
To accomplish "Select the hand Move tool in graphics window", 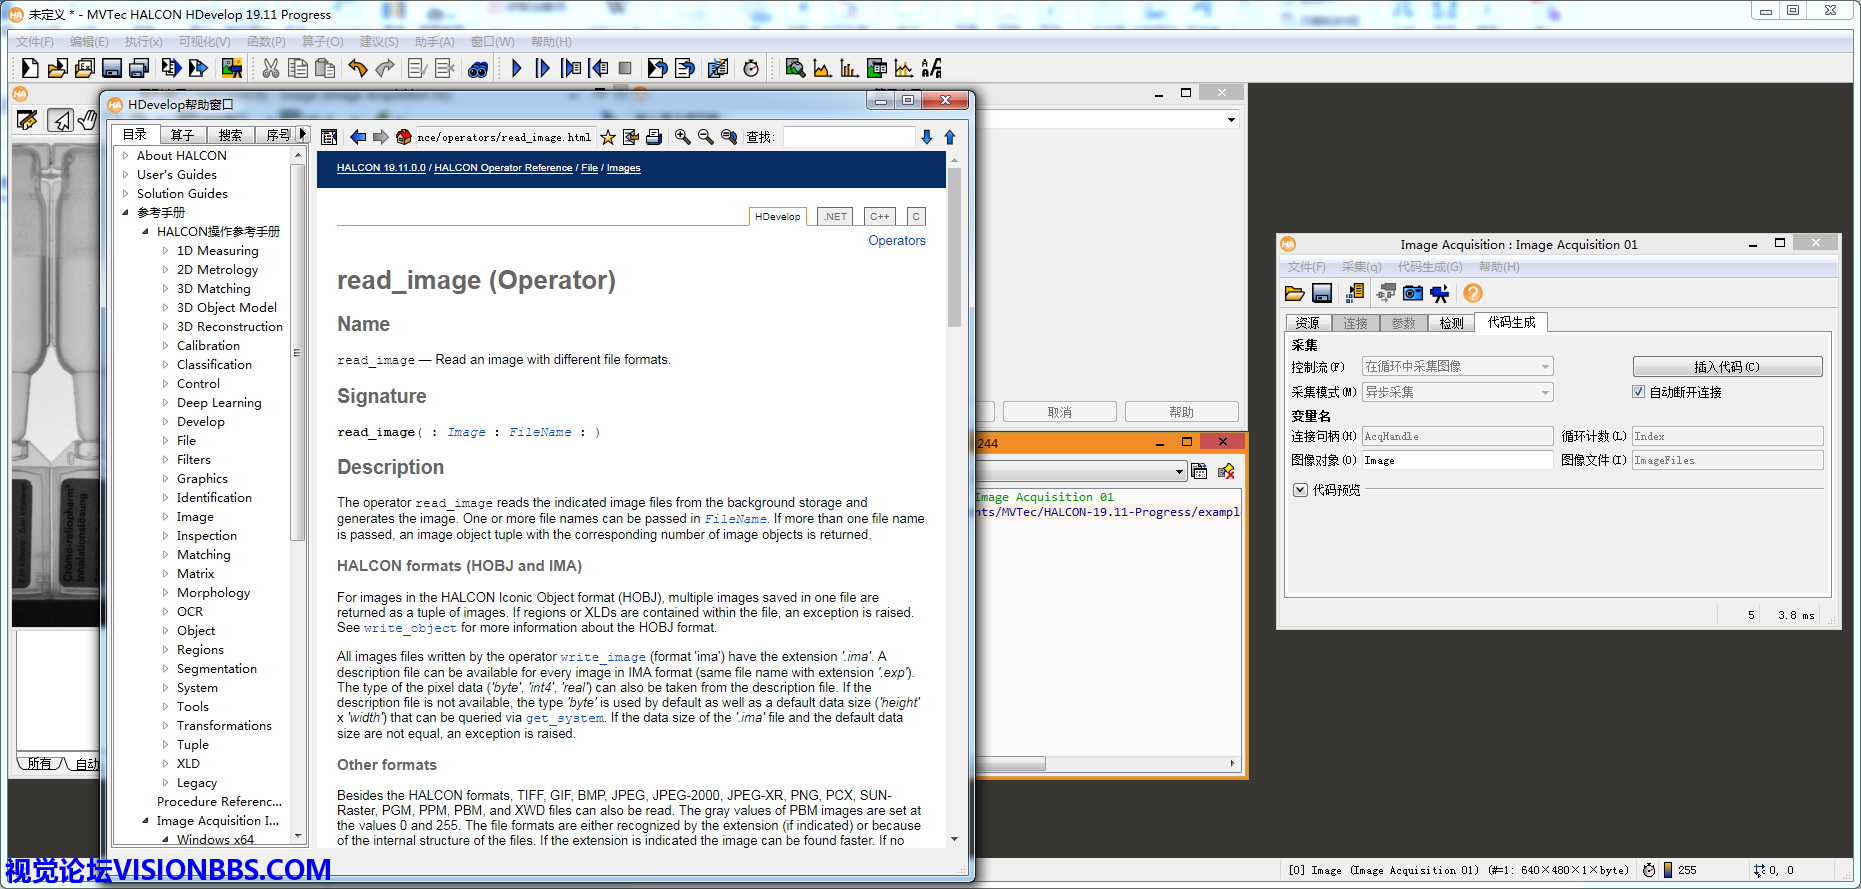I will tap(88, 120).
